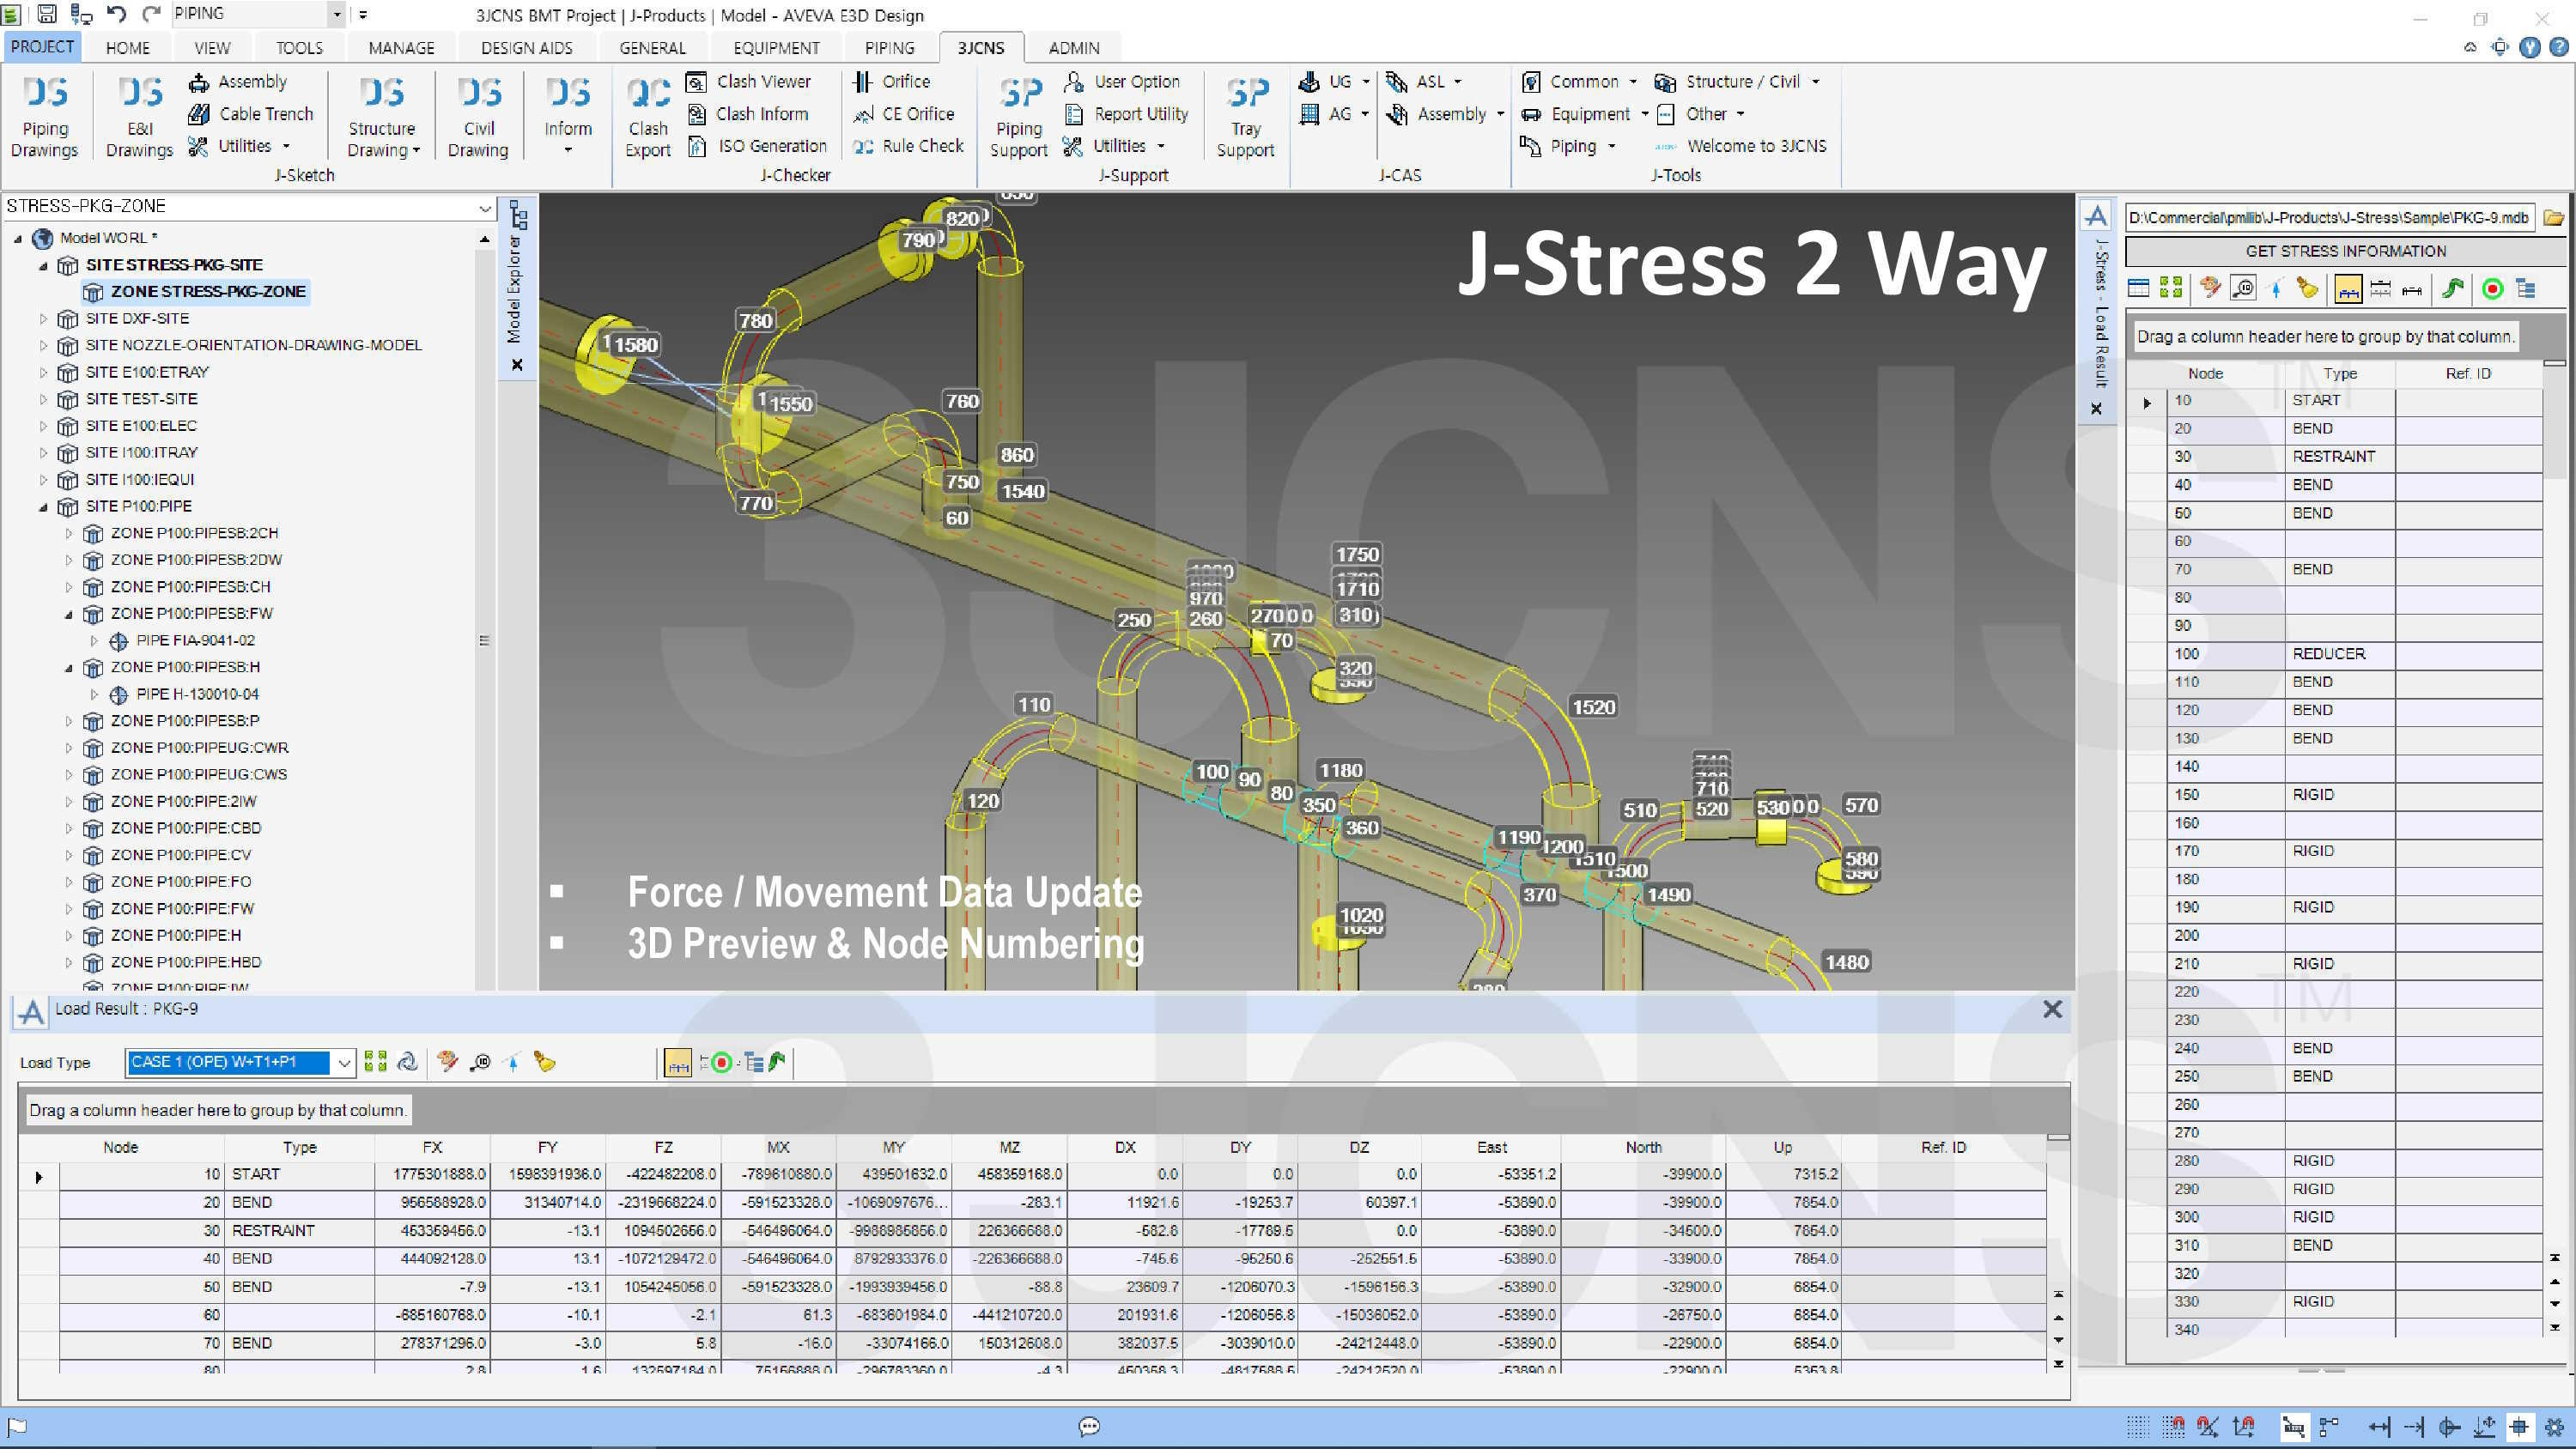Image resolution: width=2576 pixels, height=1449 pixels.
Task: Expand ZONE P100:PIPESB:2CH
Action: pyautogui.click(x=69, y=534)
